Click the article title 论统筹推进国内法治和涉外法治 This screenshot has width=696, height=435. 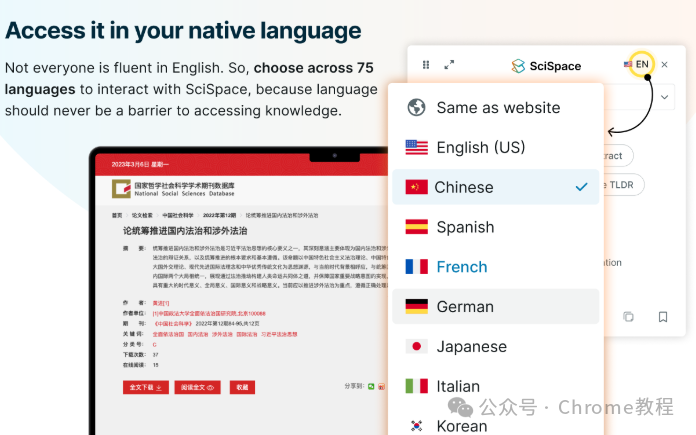(185, 231)
